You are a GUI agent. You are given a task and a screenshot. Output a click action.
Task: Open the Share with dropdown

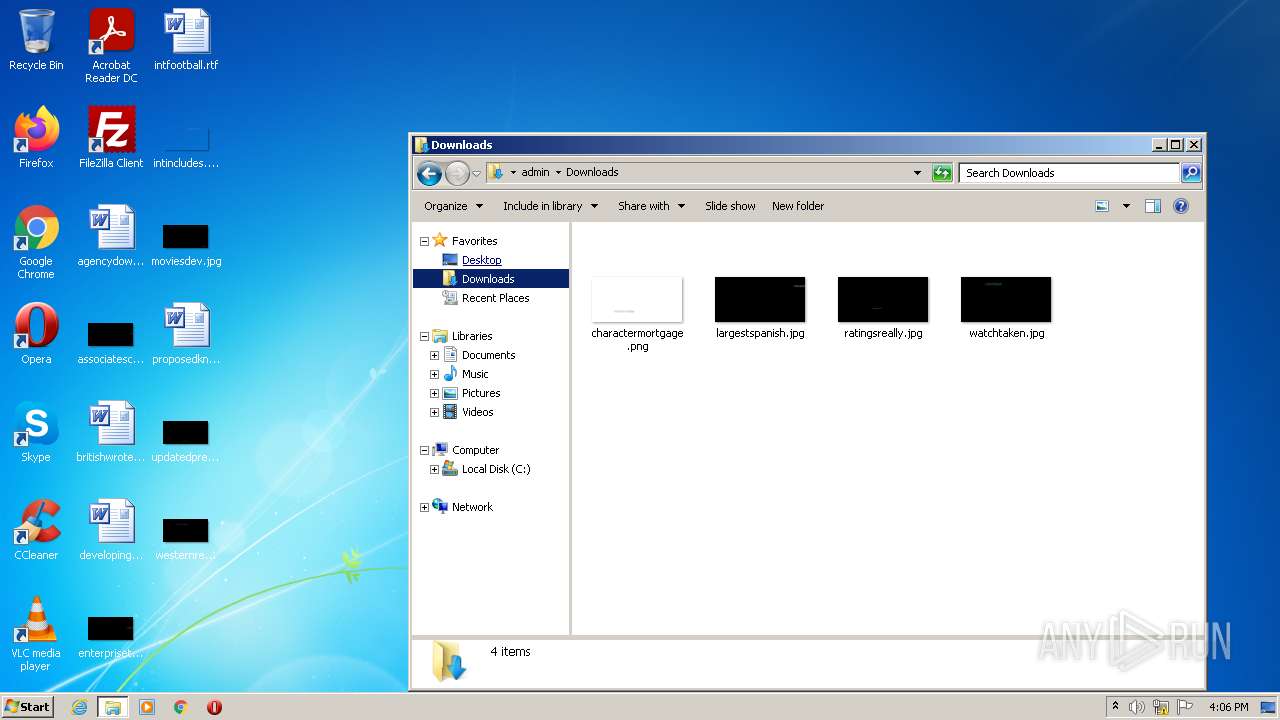click(x=651, y=206)
